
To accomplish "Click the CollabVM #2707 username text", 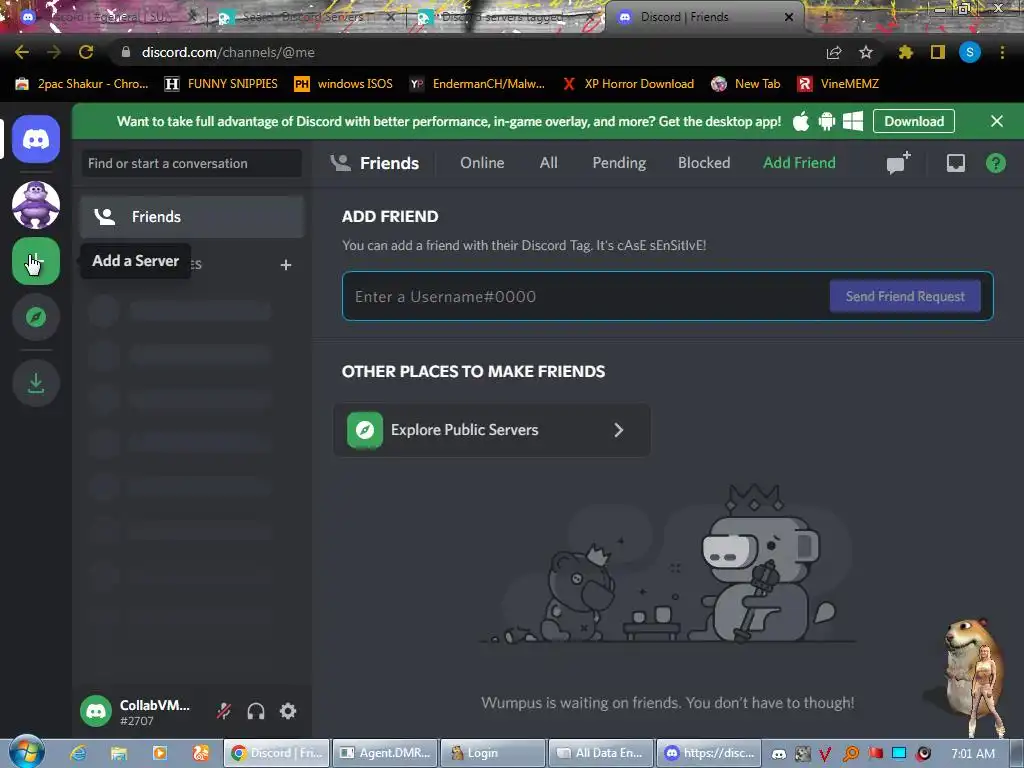I will (x=155, y=712).
